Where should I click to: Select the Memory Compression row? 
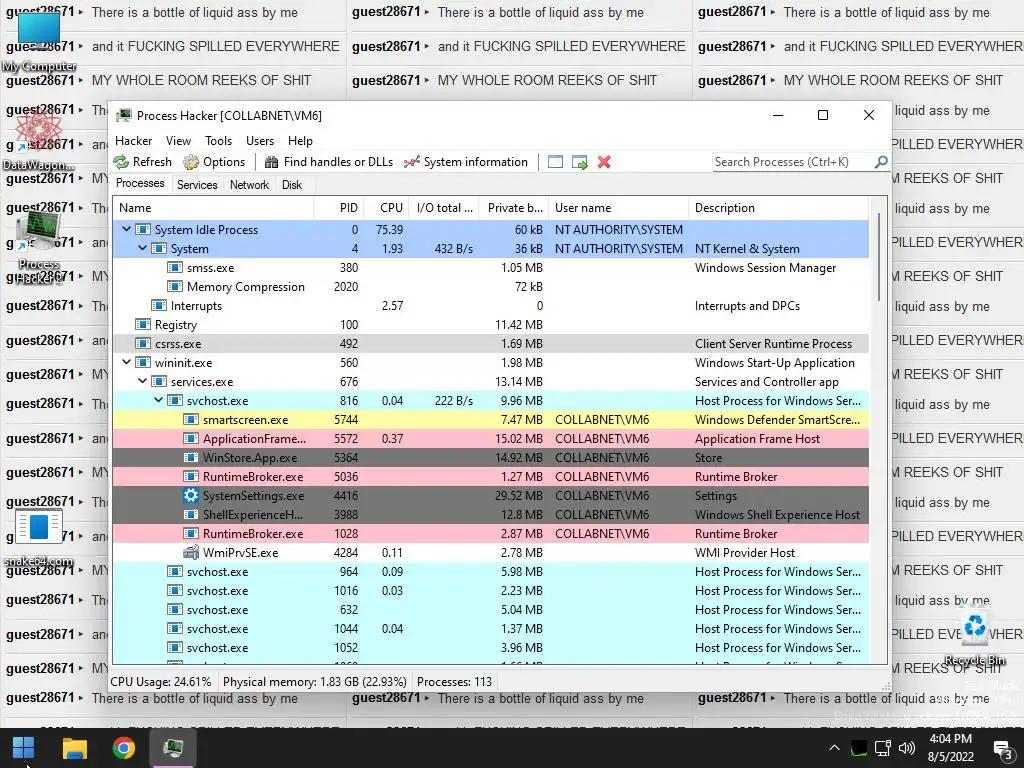(x=491, y=287)
